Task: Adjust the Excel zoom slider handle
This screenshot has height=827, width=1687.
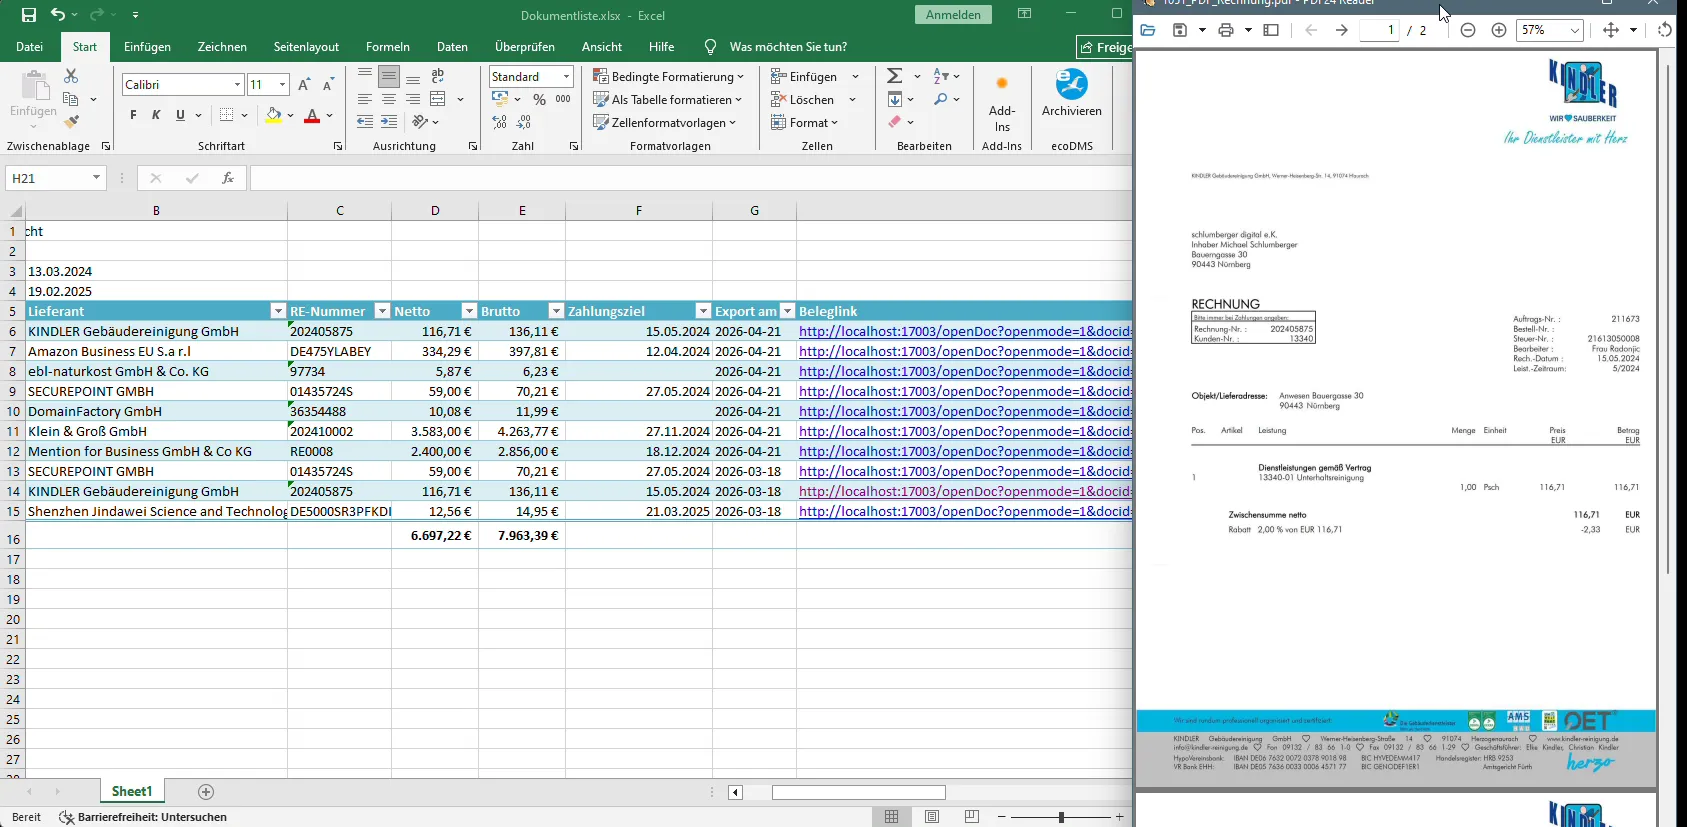Action: pos(1061,817)
